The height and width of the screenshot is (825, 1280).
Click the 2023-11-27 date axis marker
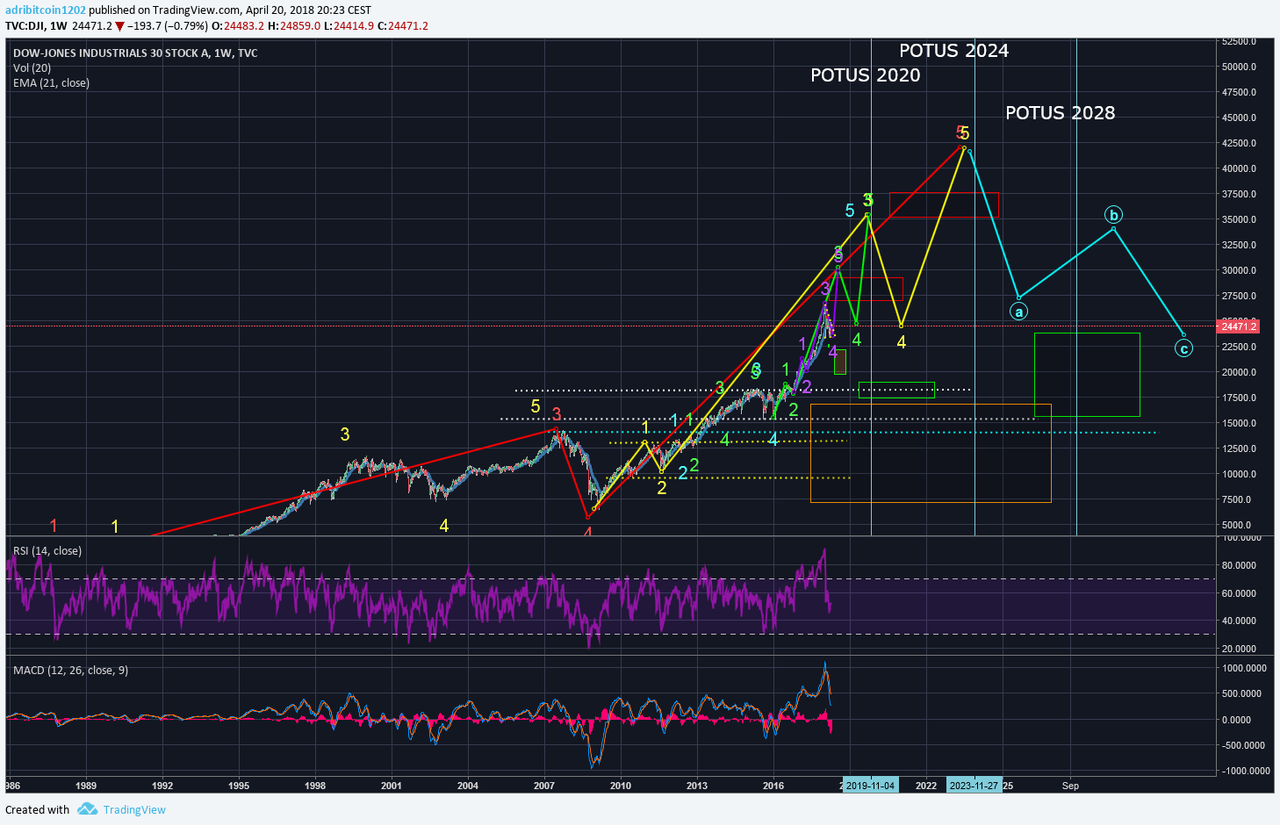point(975,786)
